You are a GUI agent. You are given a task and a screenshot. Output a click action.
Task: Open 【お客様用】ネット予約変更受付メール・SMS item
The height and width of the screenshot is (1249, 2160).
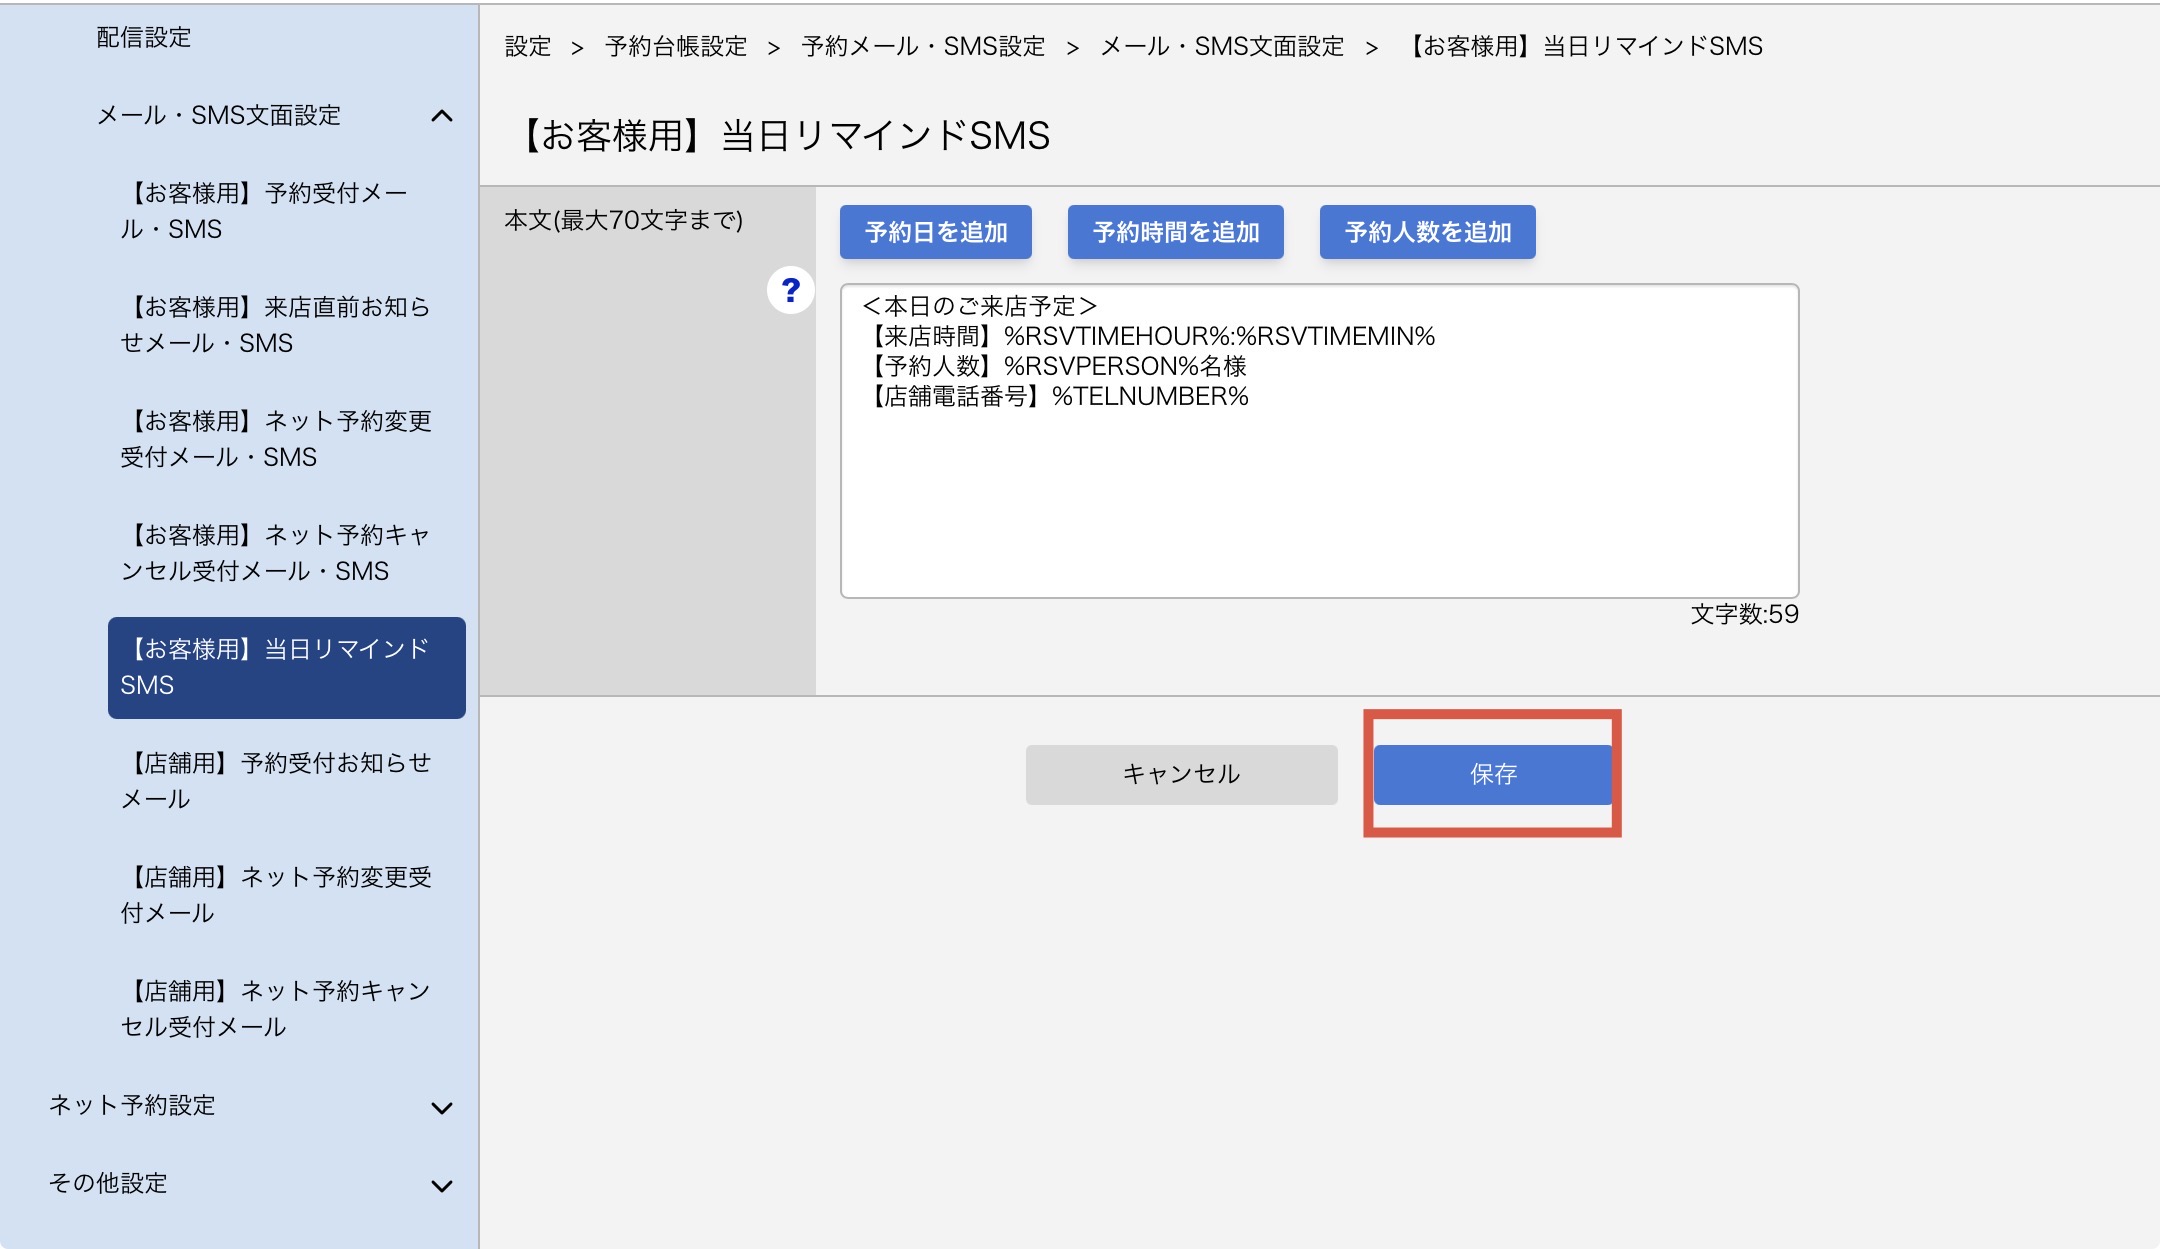(x=276, y=439)
